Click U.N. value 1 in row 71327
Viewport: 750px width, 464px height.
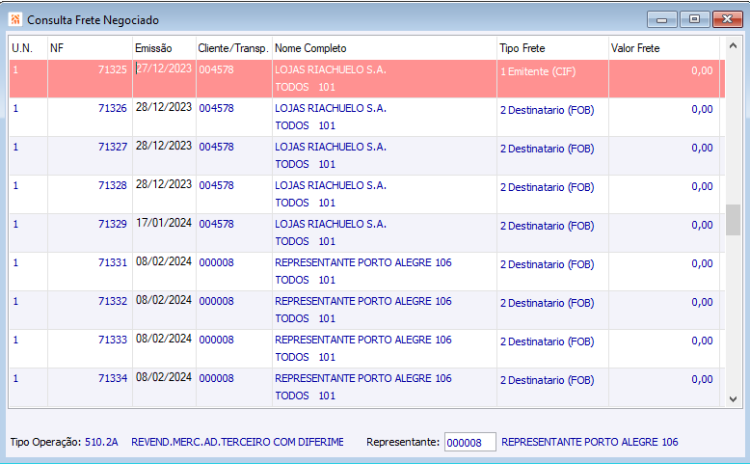pos(16,147)
